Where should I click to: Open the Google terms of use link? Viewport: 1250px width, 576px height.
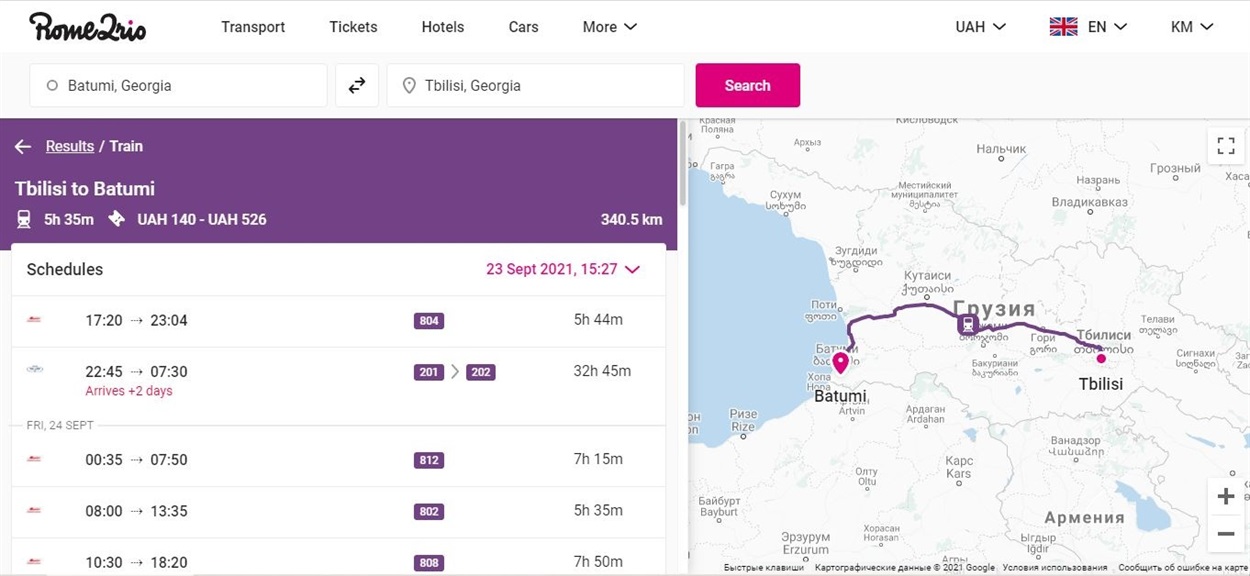click(1056, 568)
